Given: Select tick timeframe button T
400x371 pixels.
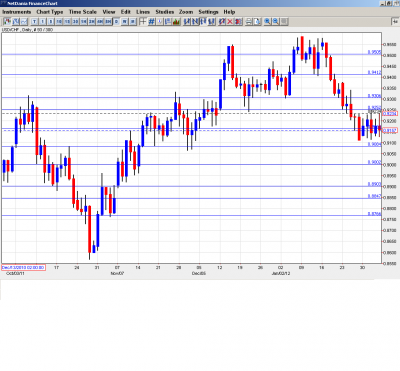Looking at the screenshot, I should pyautogui.click(x=34, y=22).
